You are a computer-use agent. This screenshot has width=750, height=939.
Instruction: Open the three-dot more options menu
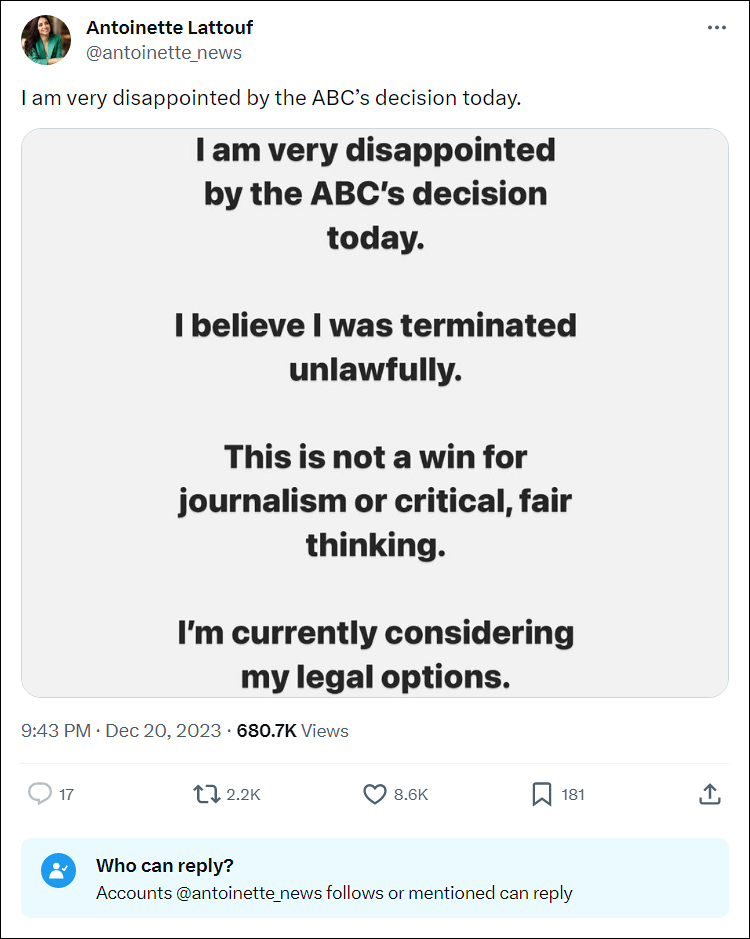716,28
